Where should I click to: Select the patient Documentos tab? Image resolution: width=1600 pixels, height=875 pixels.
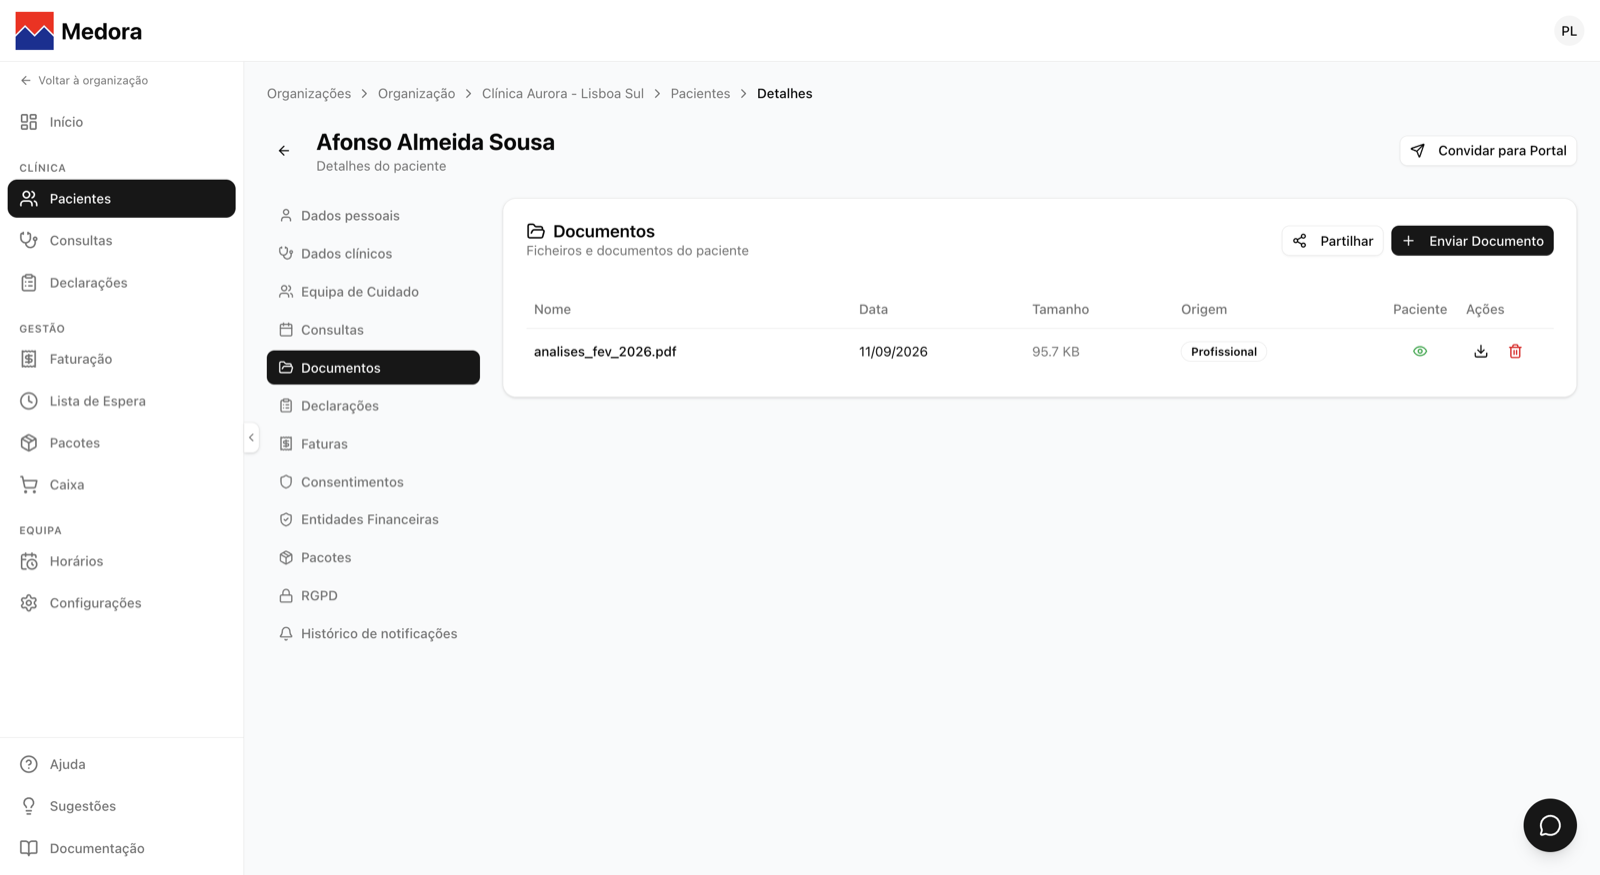click(373, 368)
